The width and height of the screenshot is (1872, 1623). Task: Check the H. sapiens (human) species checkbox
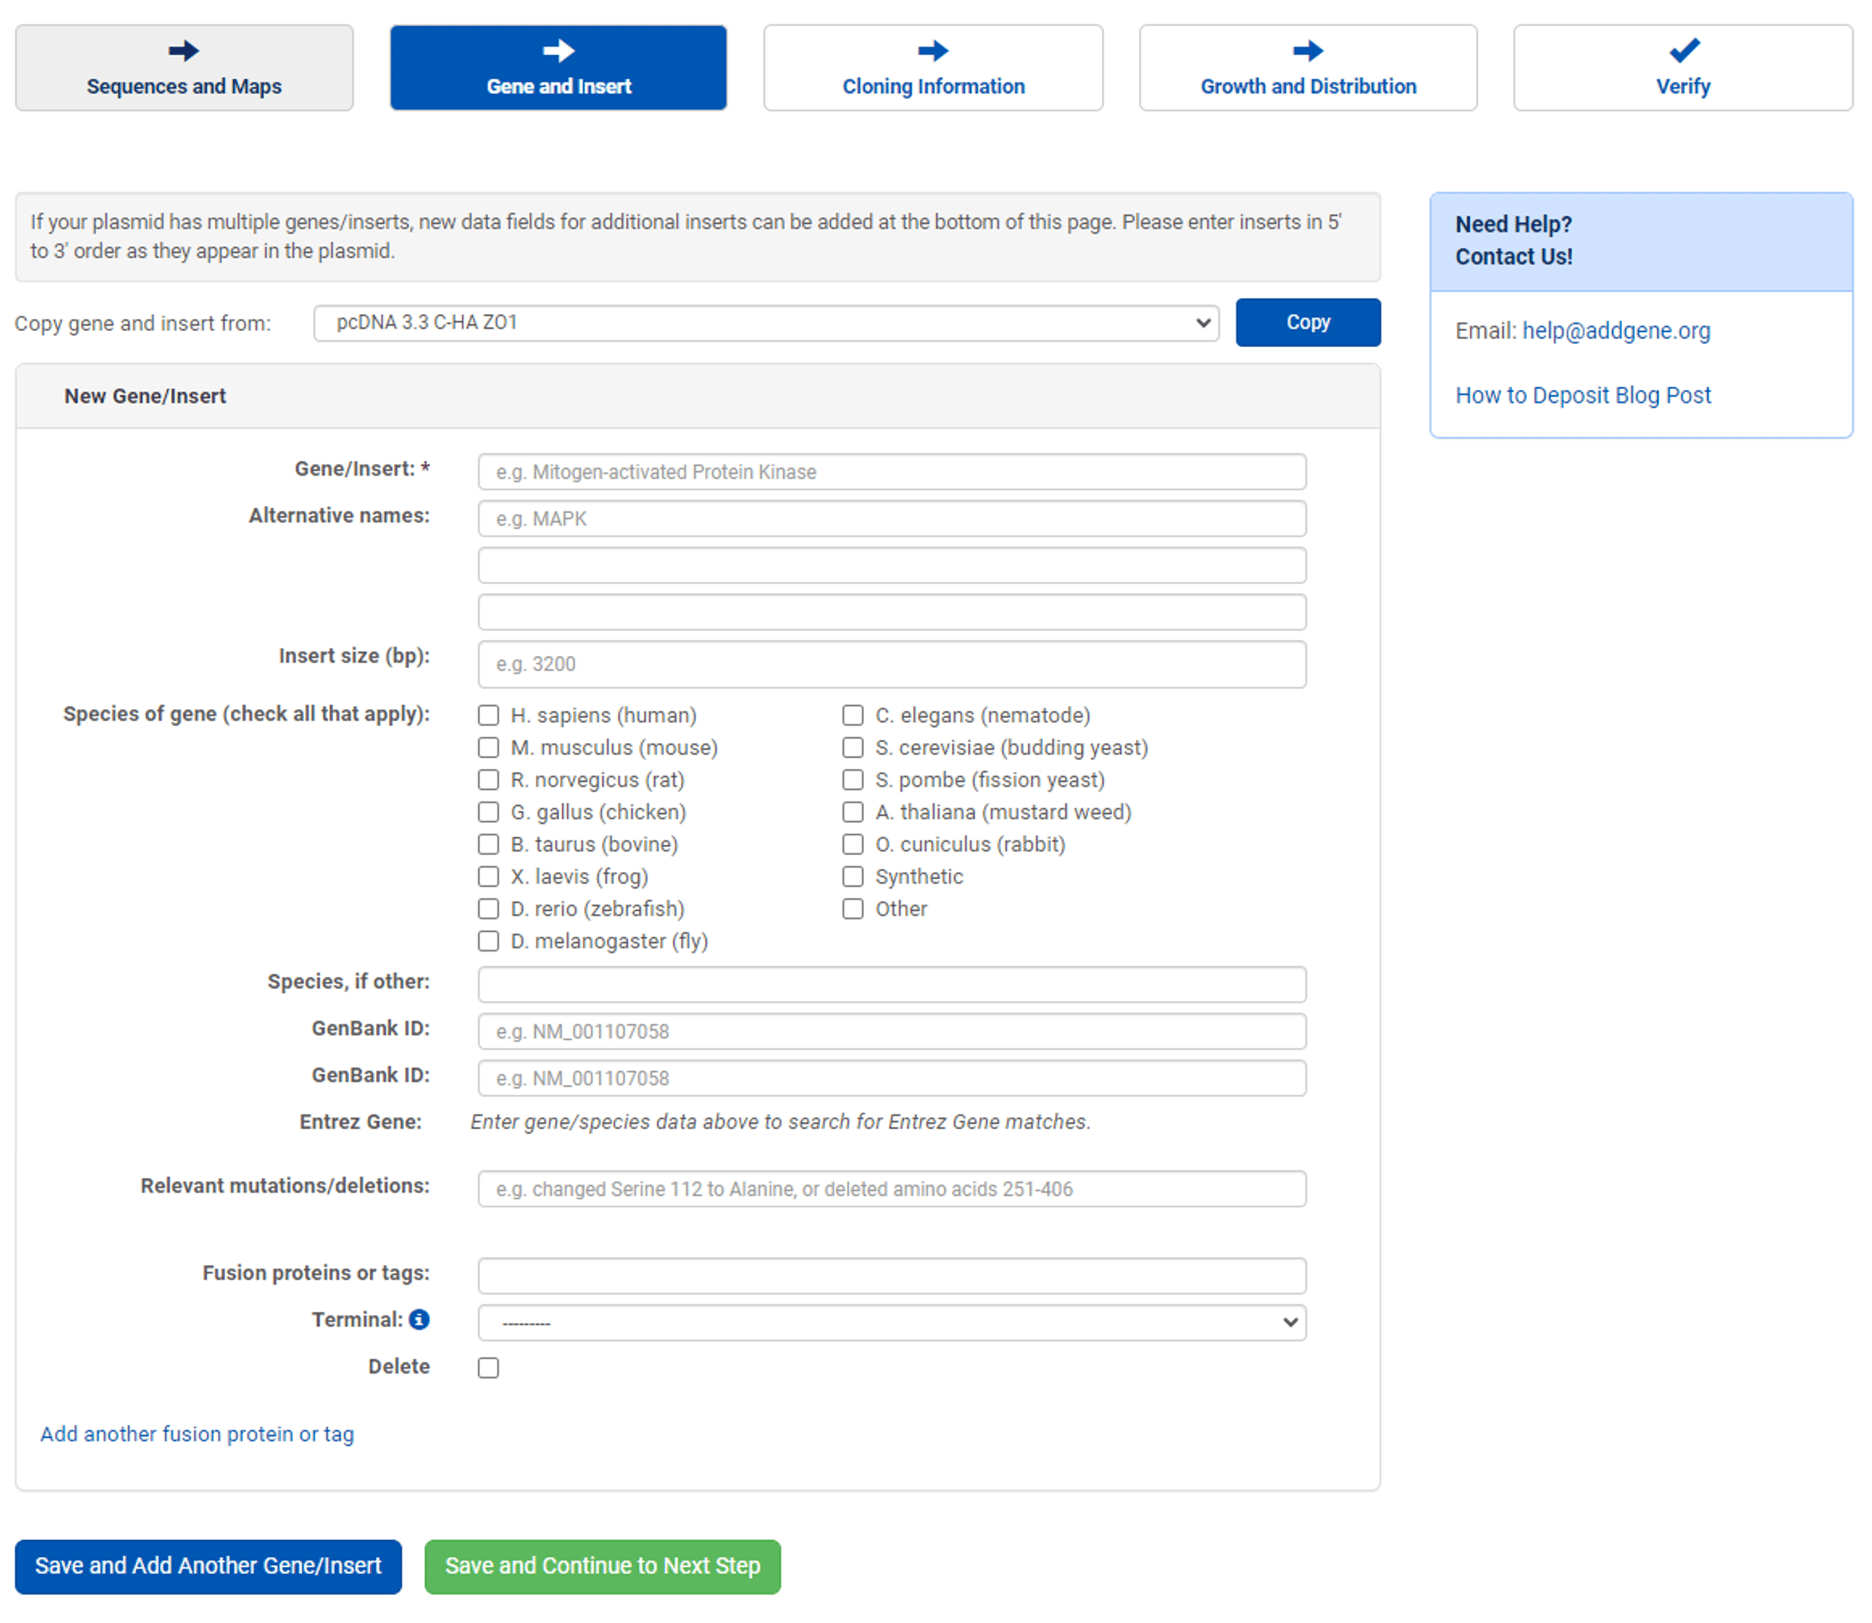(488, 715)
